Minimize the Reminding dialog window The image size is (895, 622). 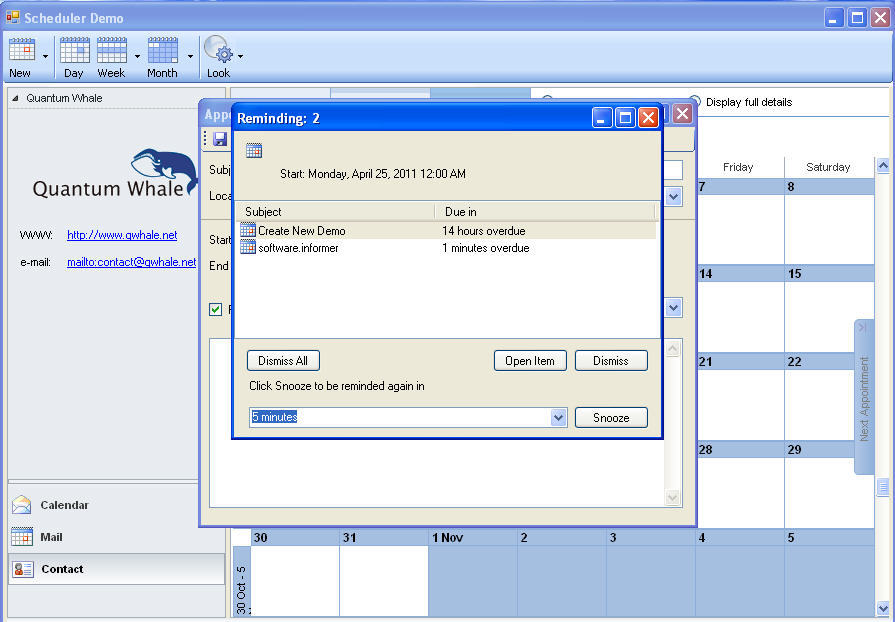(602, 118)
